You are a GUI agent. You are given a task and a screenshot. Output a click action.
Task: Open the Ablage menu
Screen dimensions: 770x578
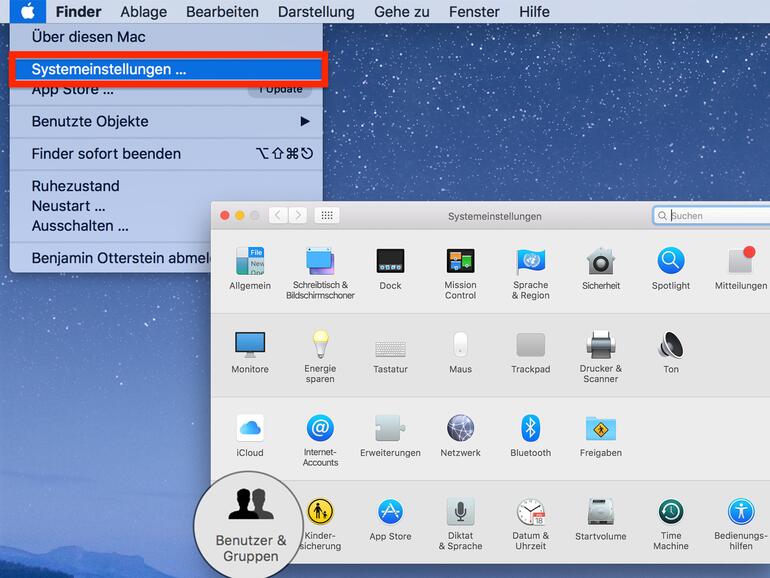[143, 11]
